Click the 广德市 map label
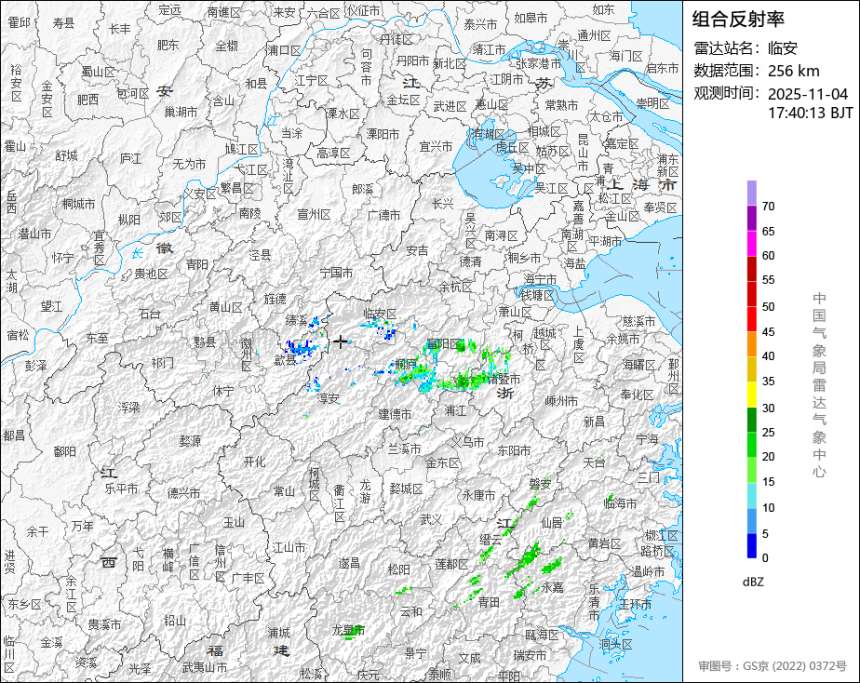The width and height of the screenshot is (860, 683). 384,215
